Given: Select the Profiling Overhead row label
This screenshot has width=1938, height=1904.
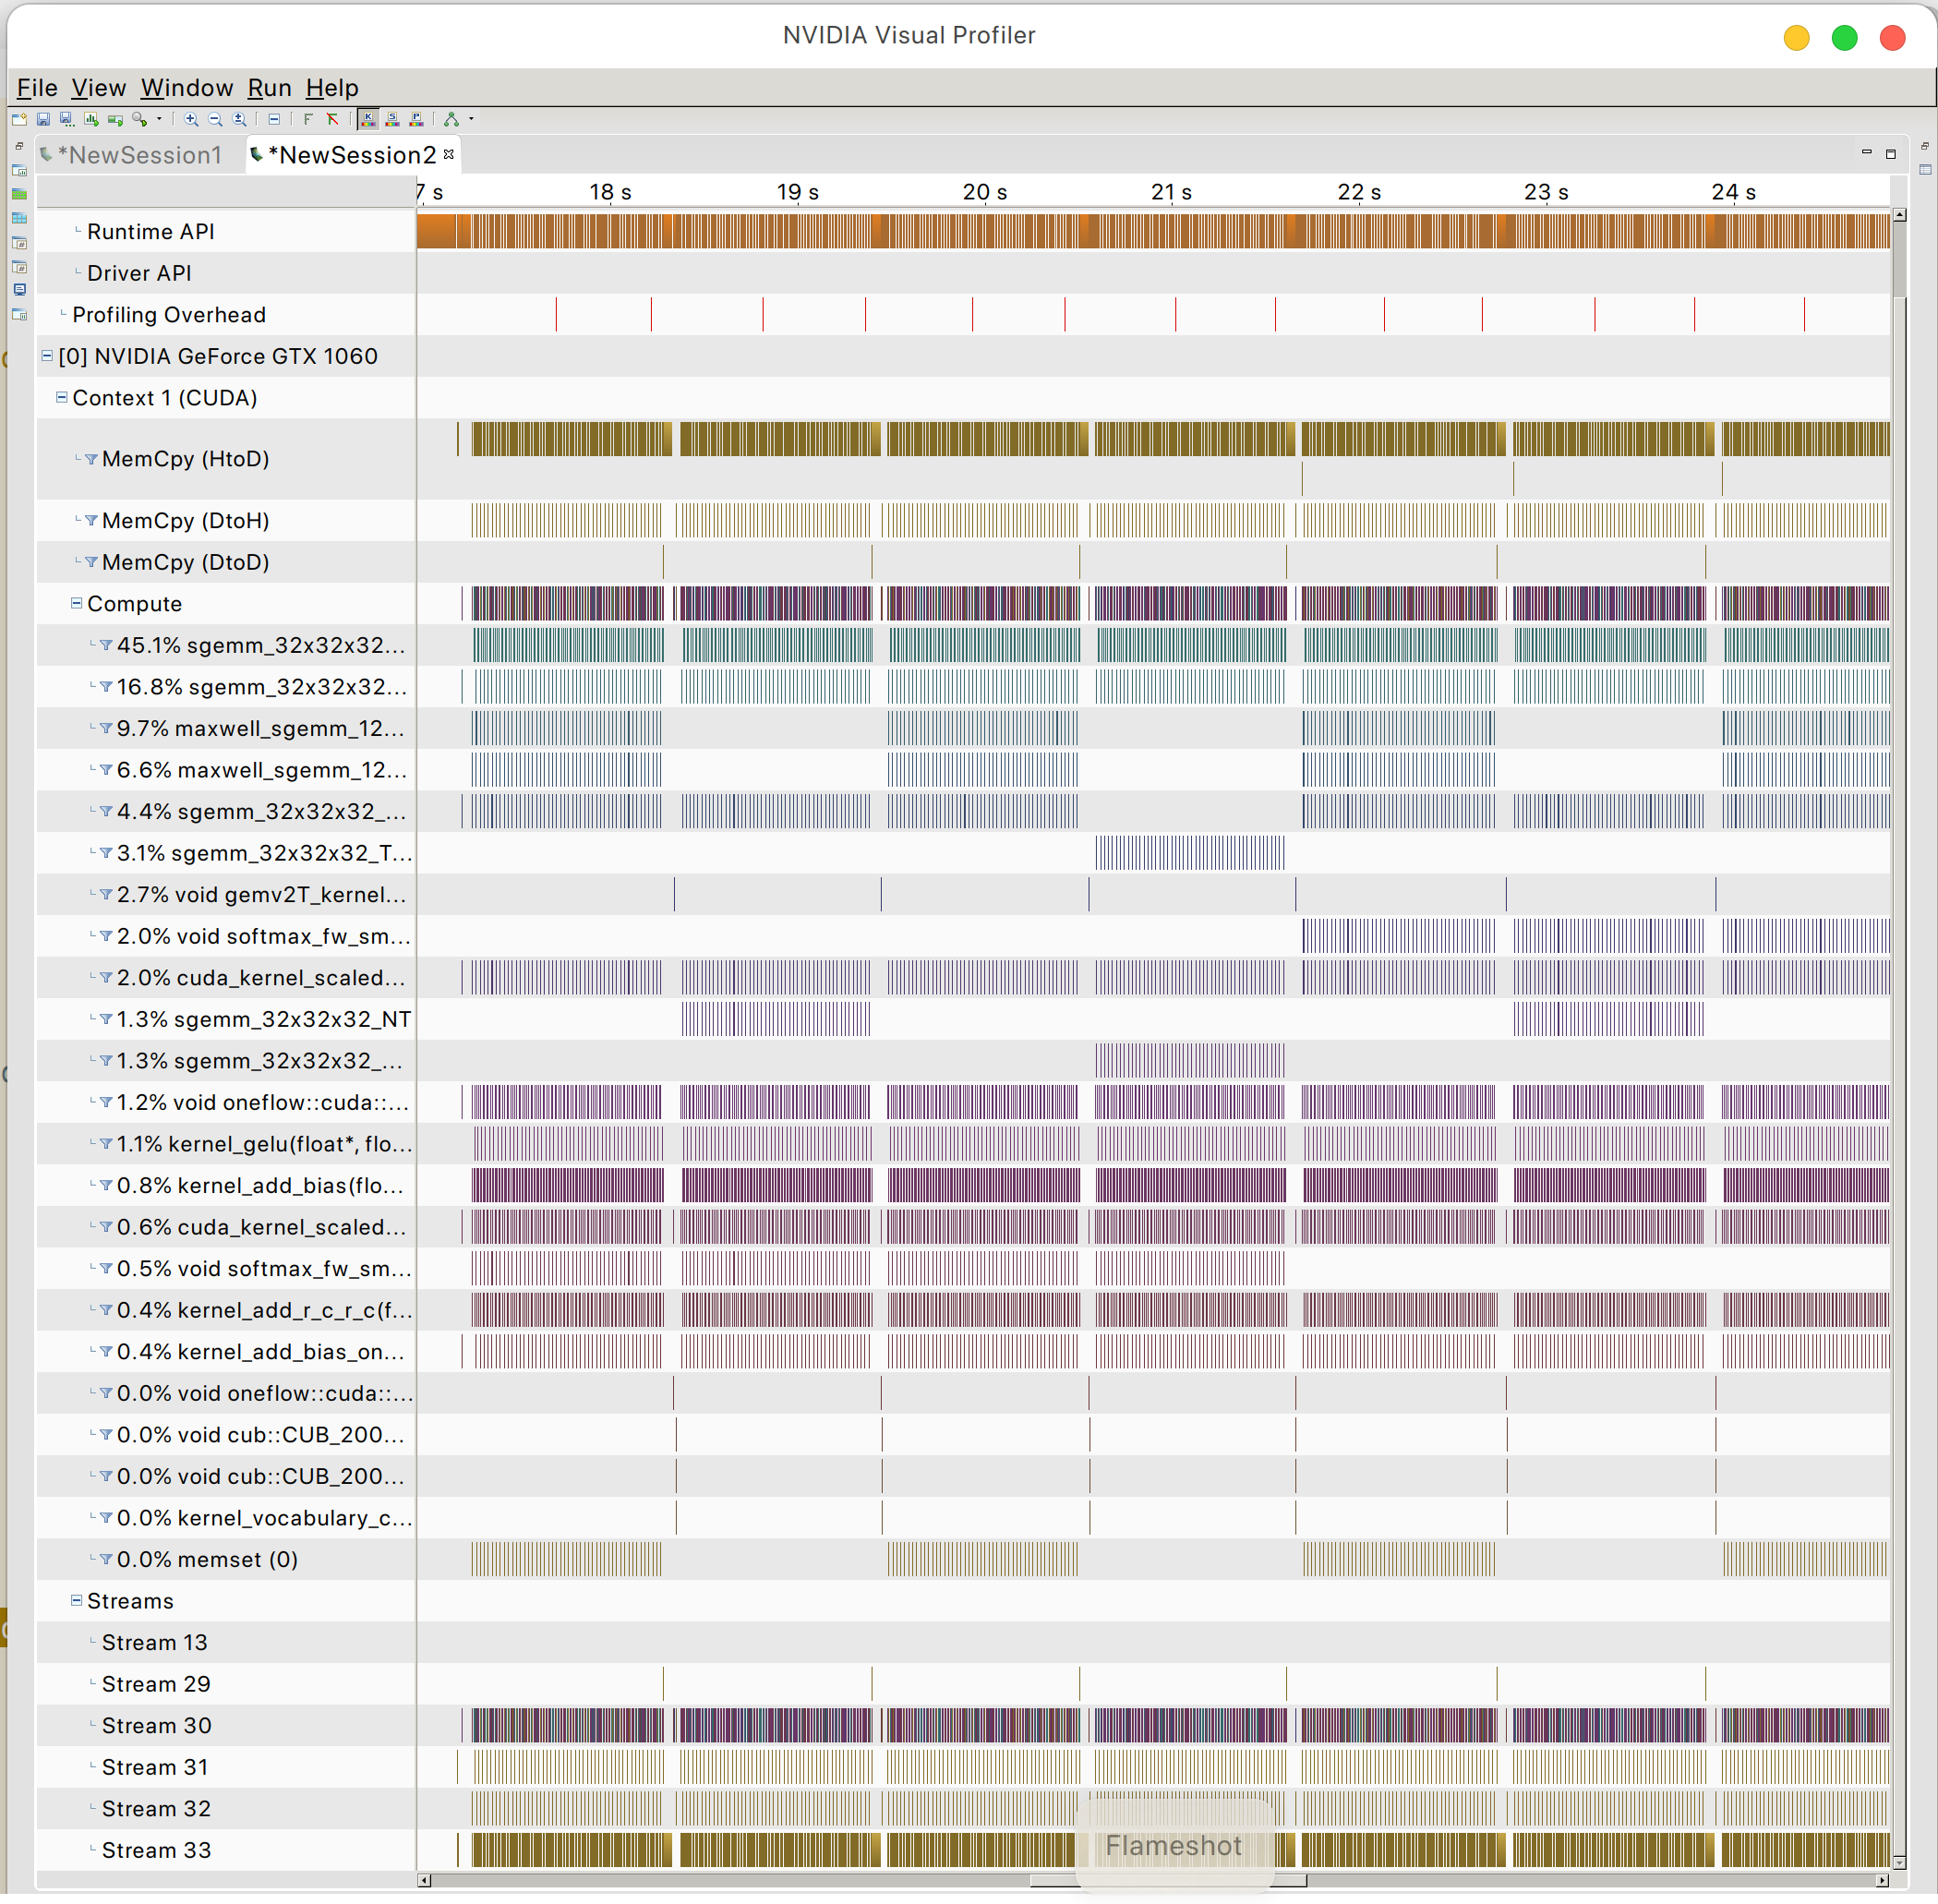Looking at the screenshot, I should tap(168, 315).
